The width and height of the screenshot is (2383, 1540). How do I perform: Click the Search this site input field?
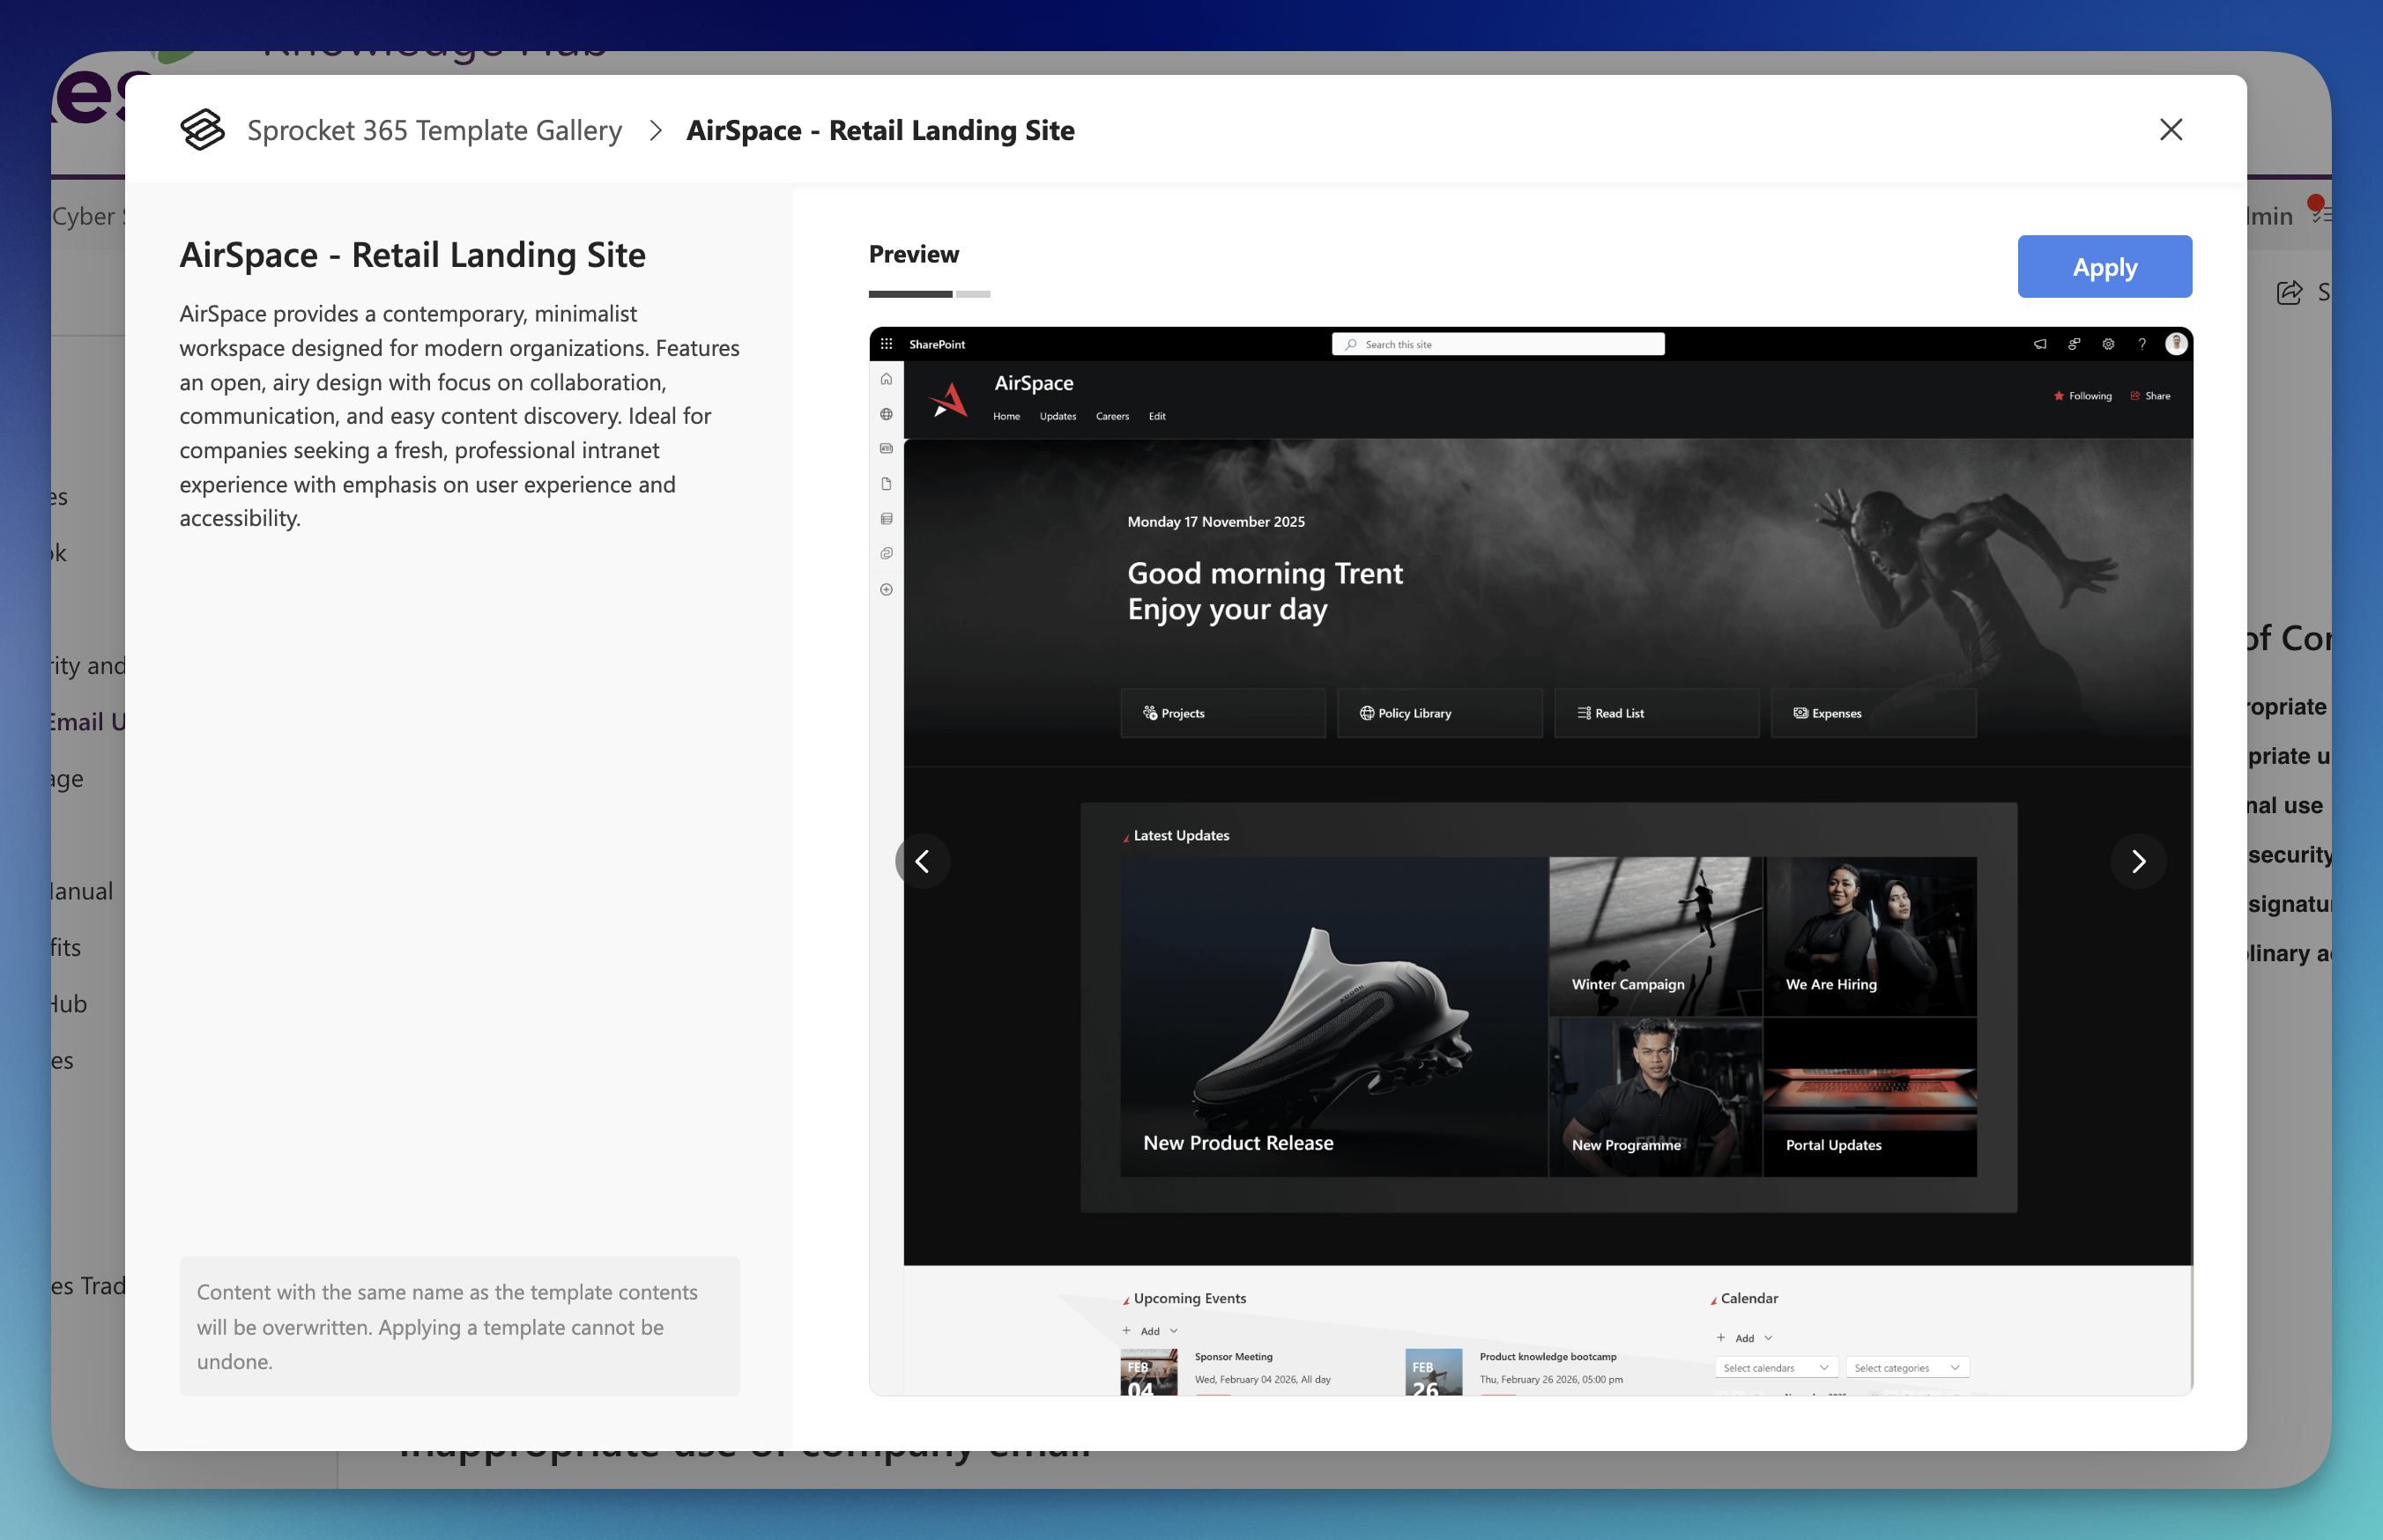(1498, 344)
